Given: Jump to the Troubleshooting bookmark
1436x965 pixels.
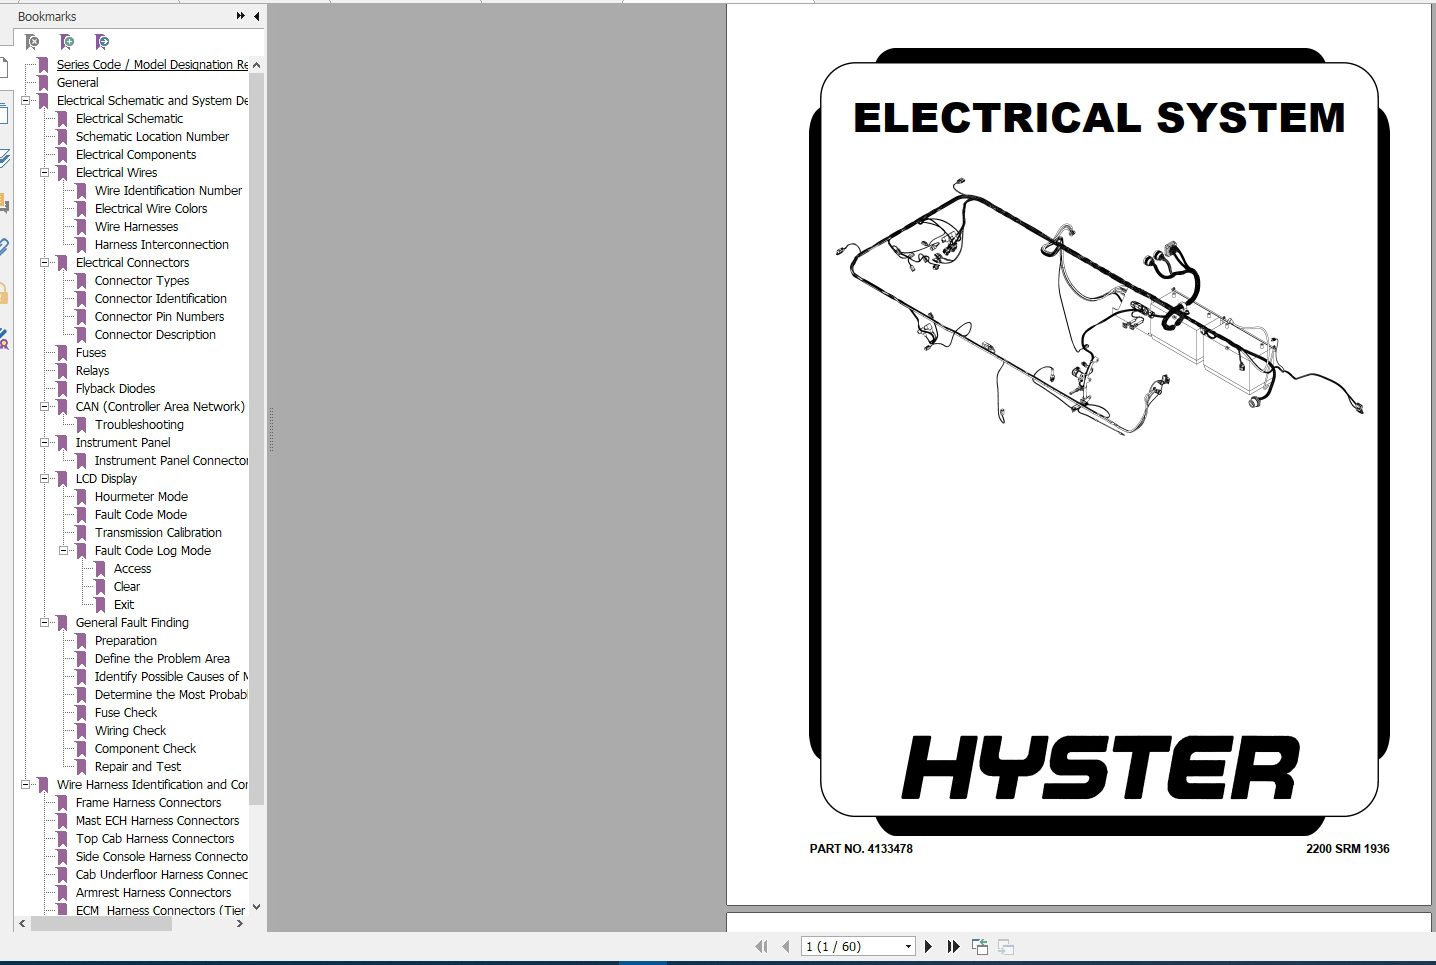Looking at the screenshot, I should coord(137,424).
